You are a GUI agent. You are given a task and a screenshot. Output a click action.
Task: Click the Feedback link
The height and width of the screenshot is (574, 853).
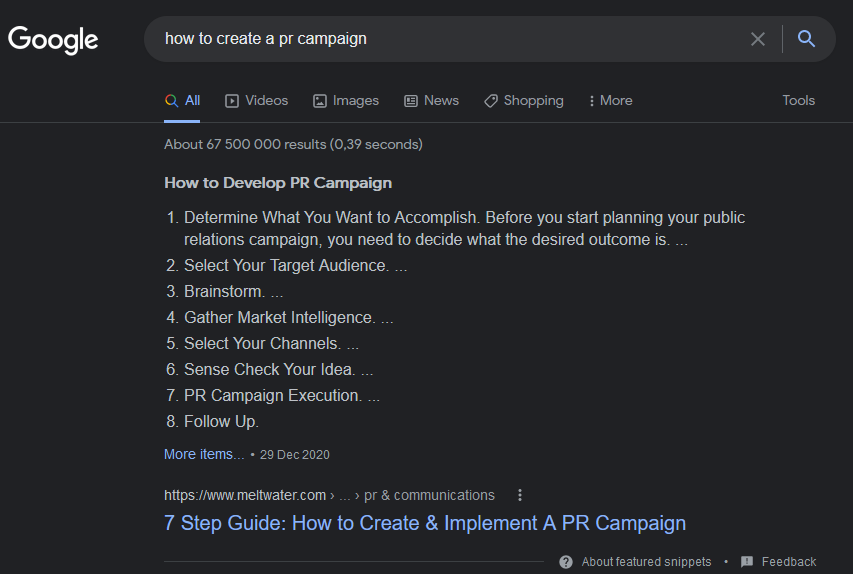click(788, 562)
